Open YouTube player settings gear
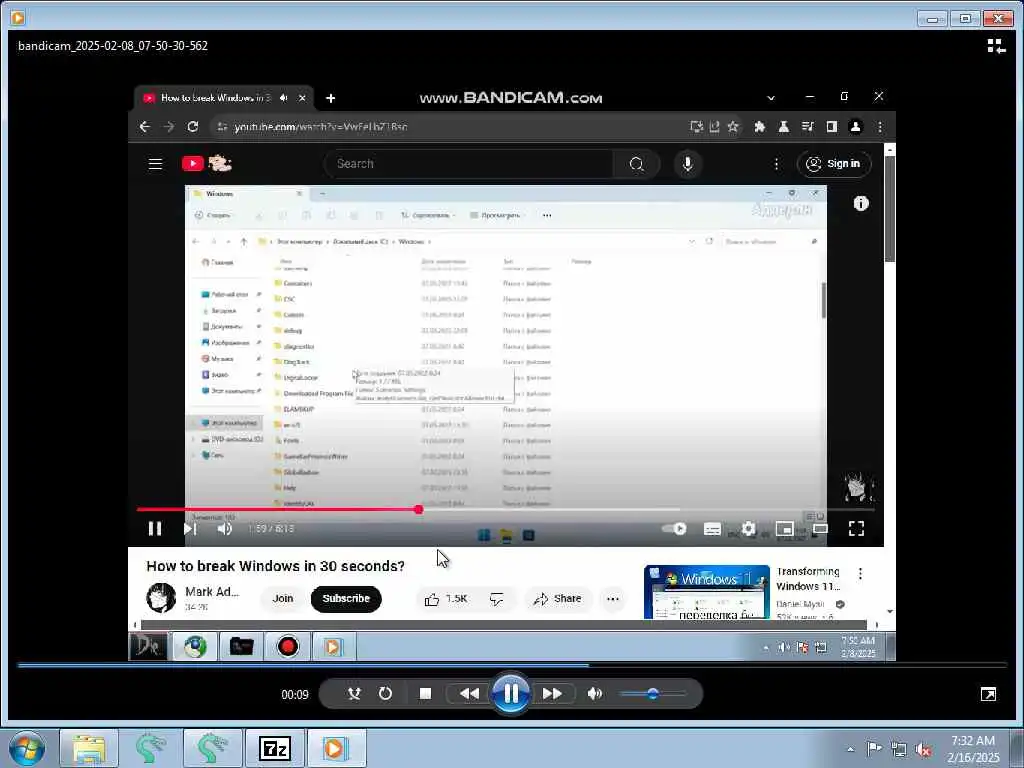 coord(748,528)
